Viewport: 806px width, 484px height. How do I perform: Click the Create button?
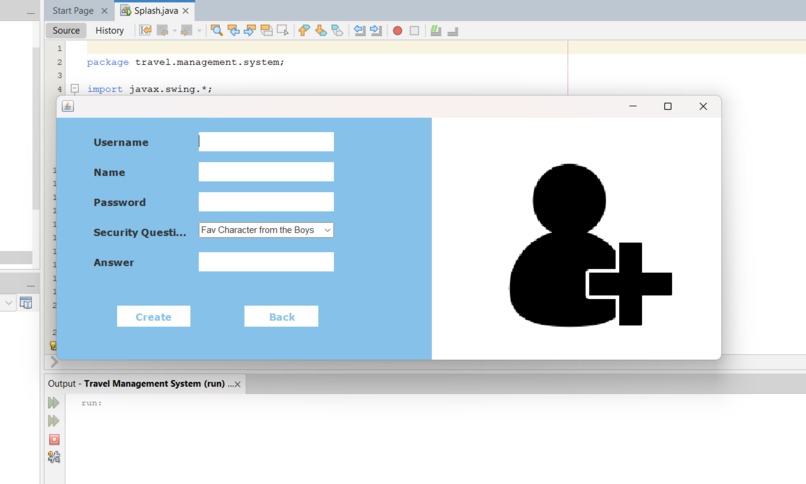[x=154, y=317]
